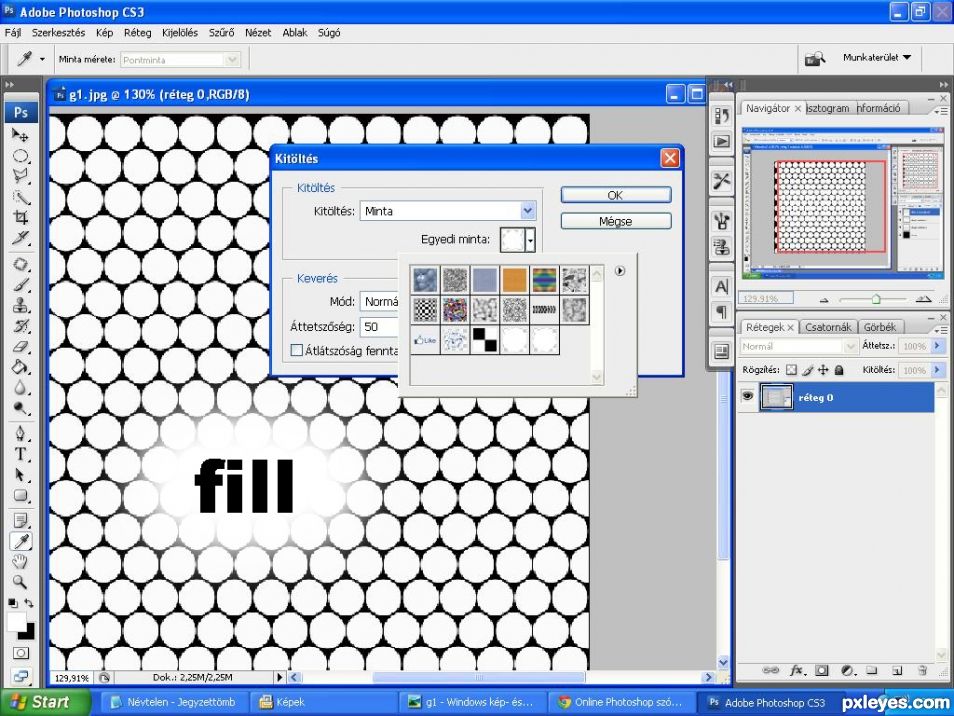Select the History Brush tool

(x=21, y=326)
